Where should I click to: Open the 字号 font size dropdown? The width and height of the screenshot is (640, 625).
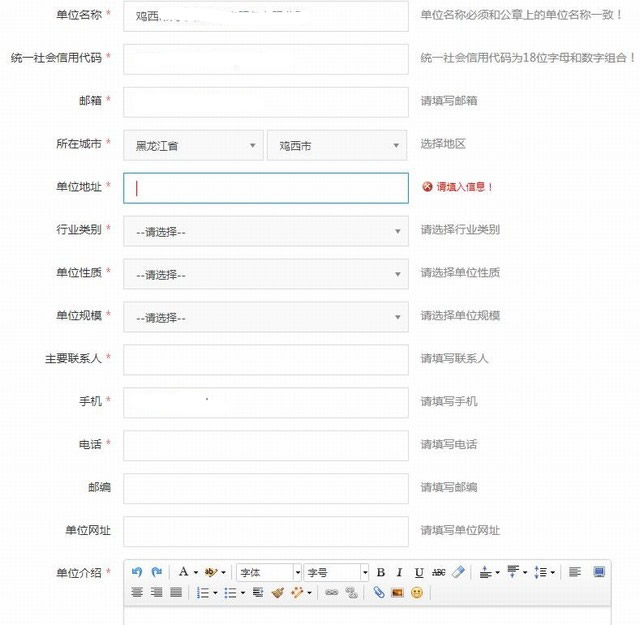point(336,572)
